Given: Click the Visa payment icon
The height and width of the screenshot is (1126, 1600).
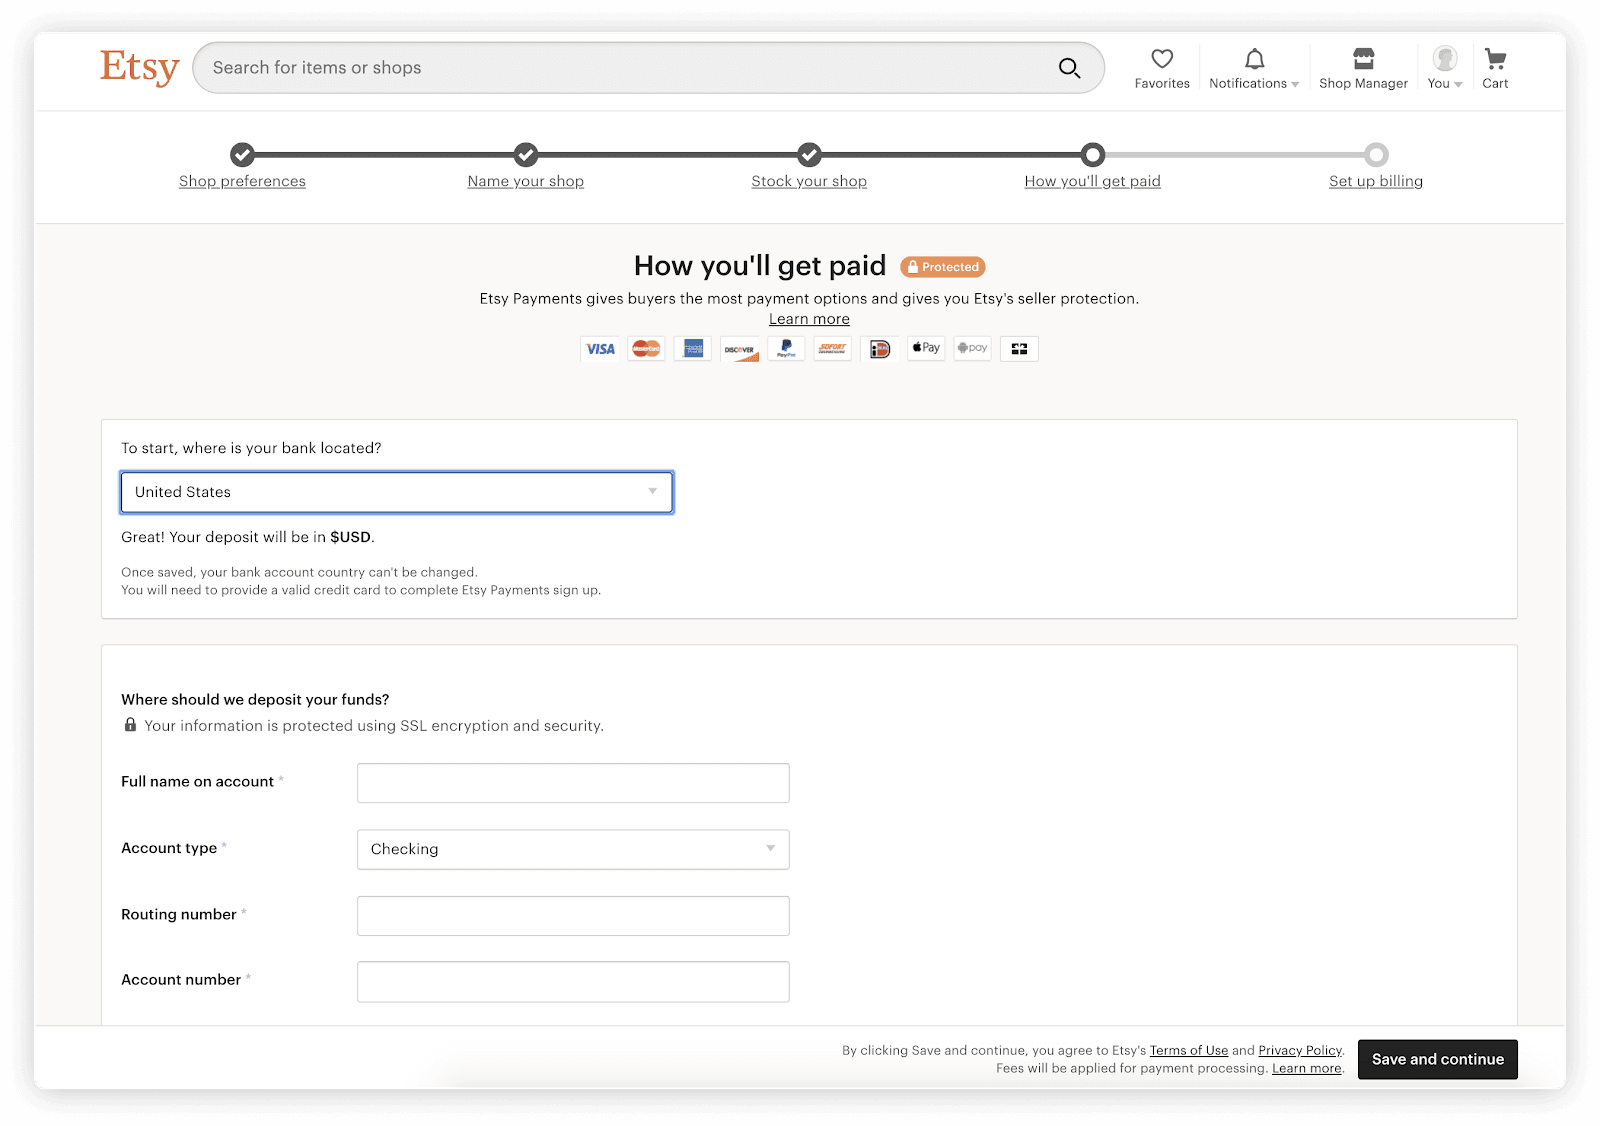Looking at the screenshot, I should pos(600,349).
